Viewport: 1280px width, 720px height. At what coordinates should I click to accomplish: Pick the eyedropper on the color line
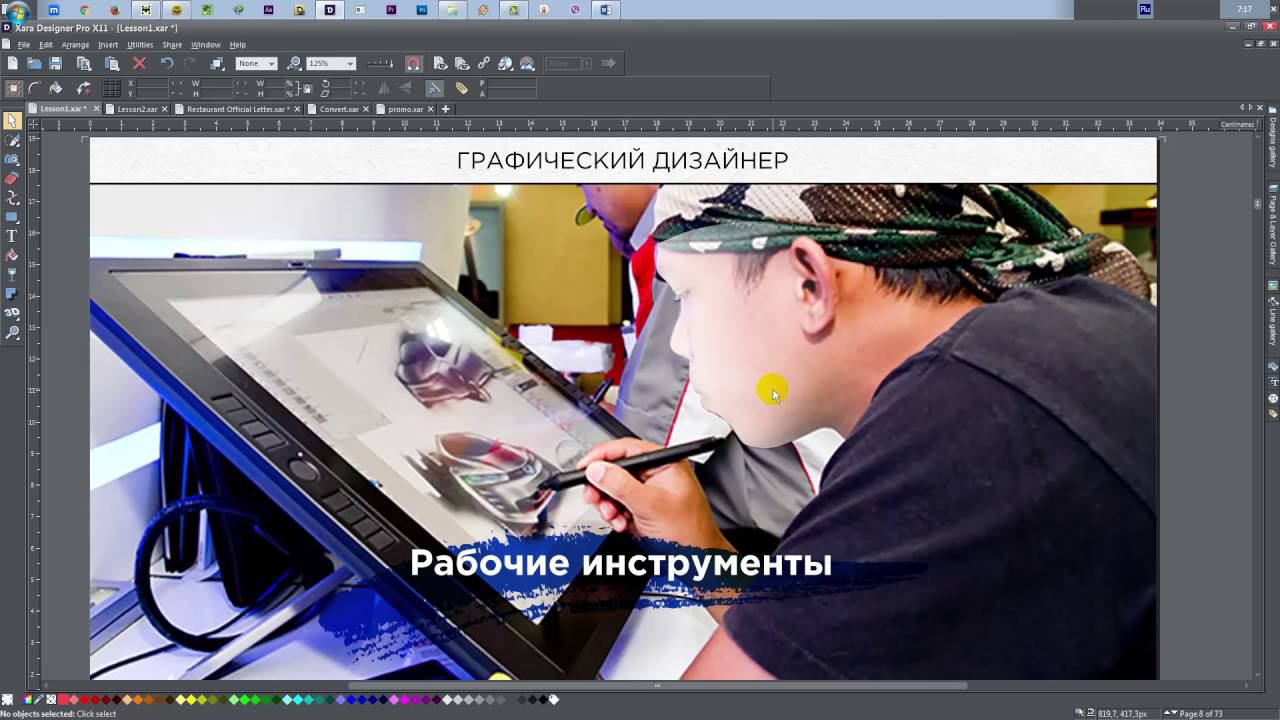click(x=38, y=700)
